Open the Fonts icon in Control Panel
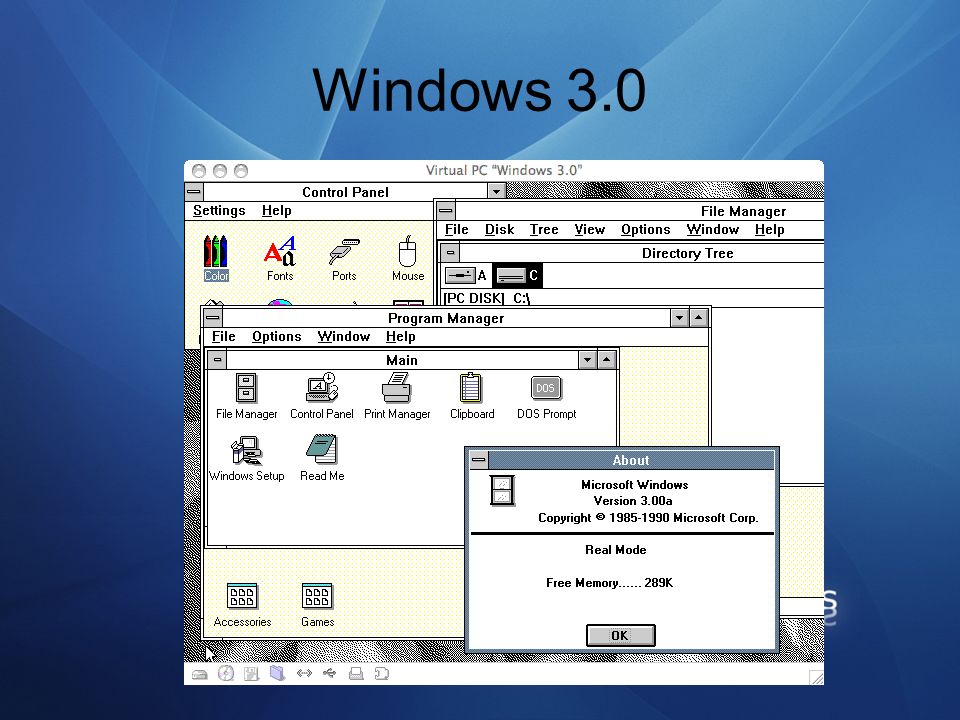Viewport: 960px width, 720px height. tap(280, 258)
